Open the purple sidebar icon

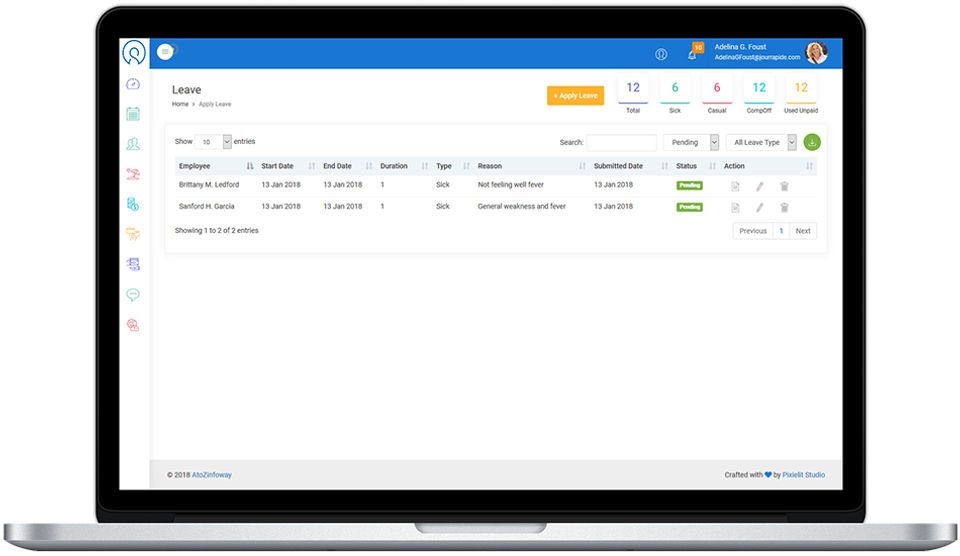click(133, 264)
